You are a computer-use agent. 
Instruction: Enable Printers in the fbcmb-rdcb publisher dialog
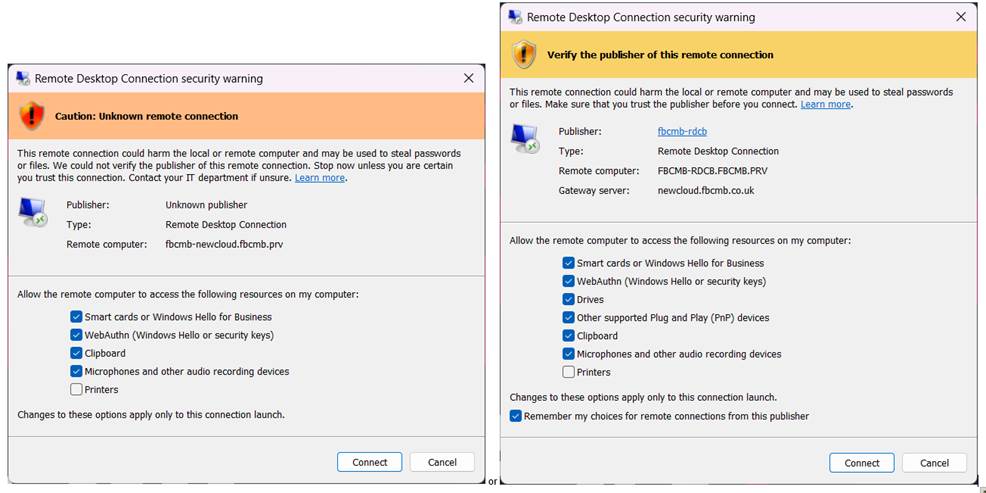coord(569,372)
